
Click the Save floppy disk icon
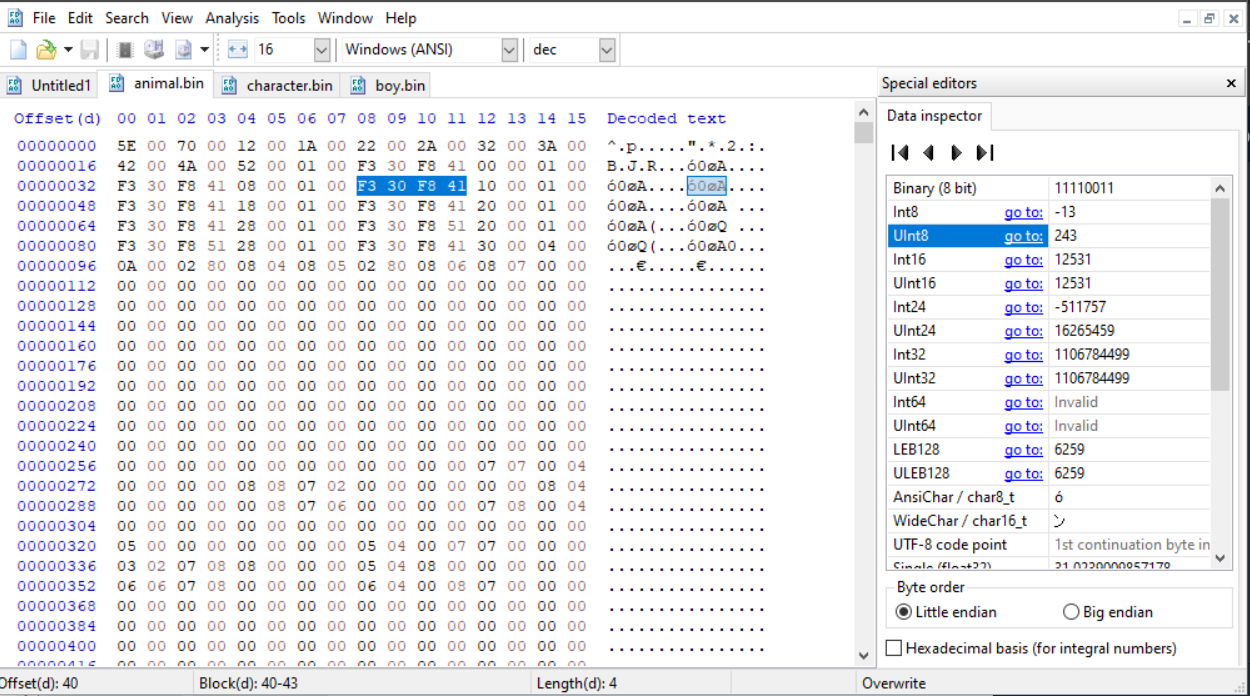coord(90,49)
